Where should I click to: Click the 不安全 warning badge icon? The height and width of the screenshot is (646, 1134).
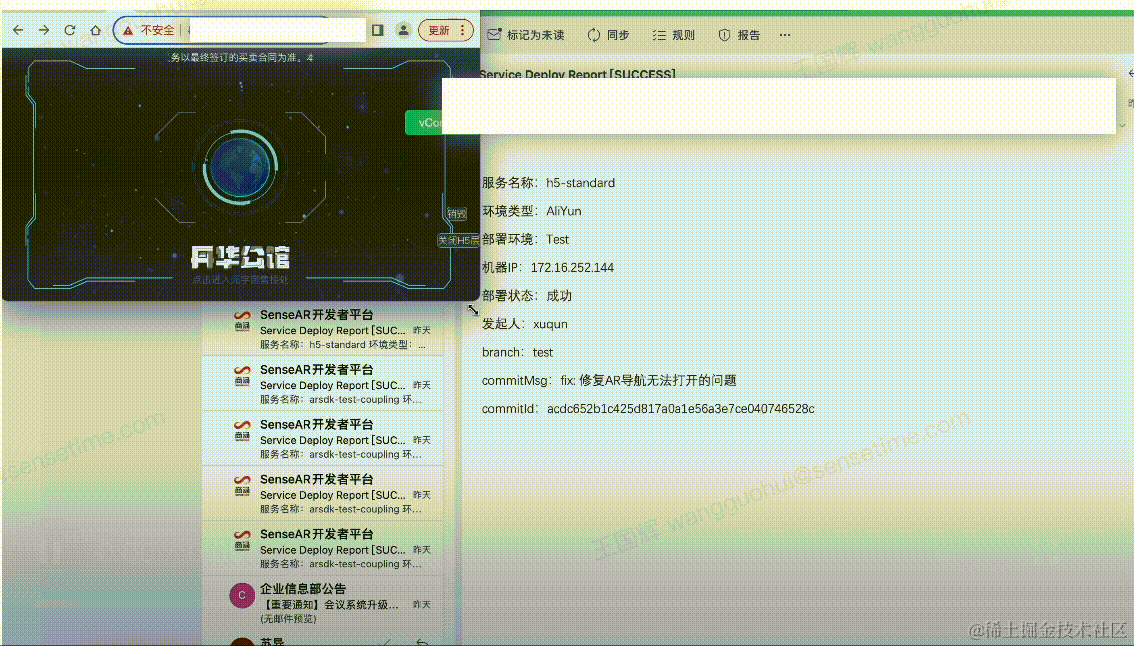click(x=128, y=30)
